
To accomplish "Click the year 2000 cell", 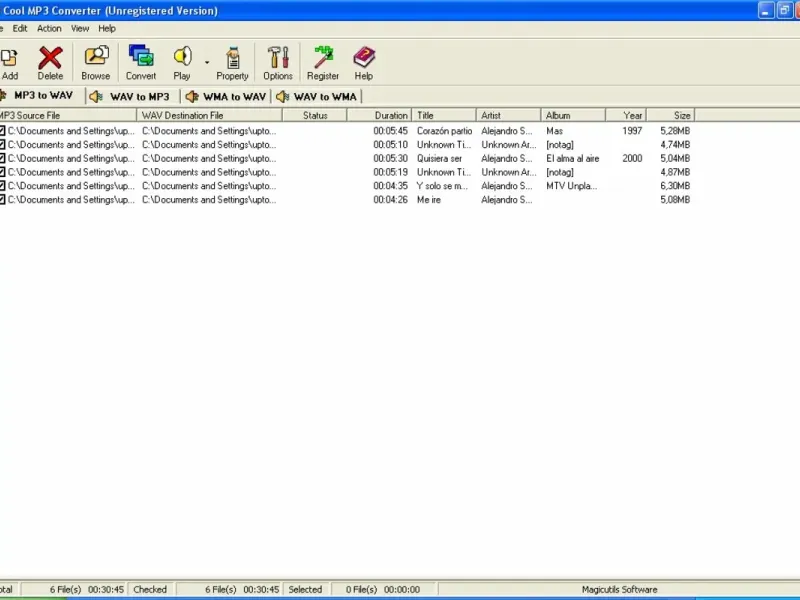I will pyautogui.click(x=632, y=159).
